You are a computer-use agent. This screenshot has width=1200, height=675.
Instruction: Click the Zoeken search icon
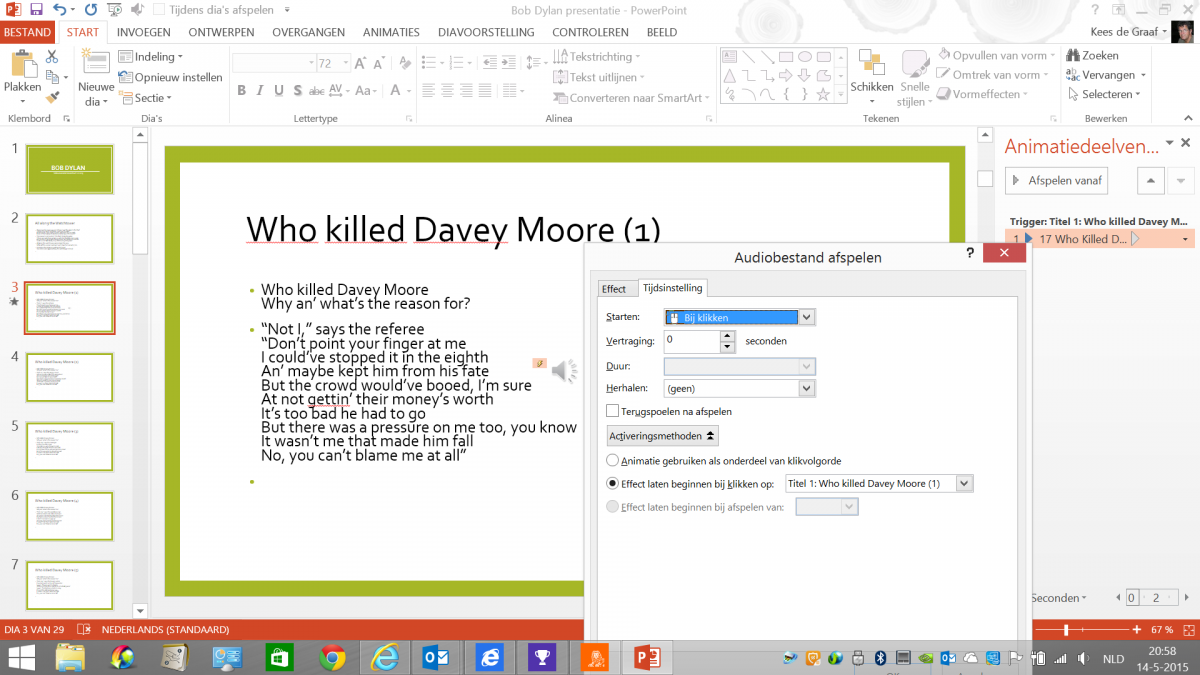point(1073,56)
